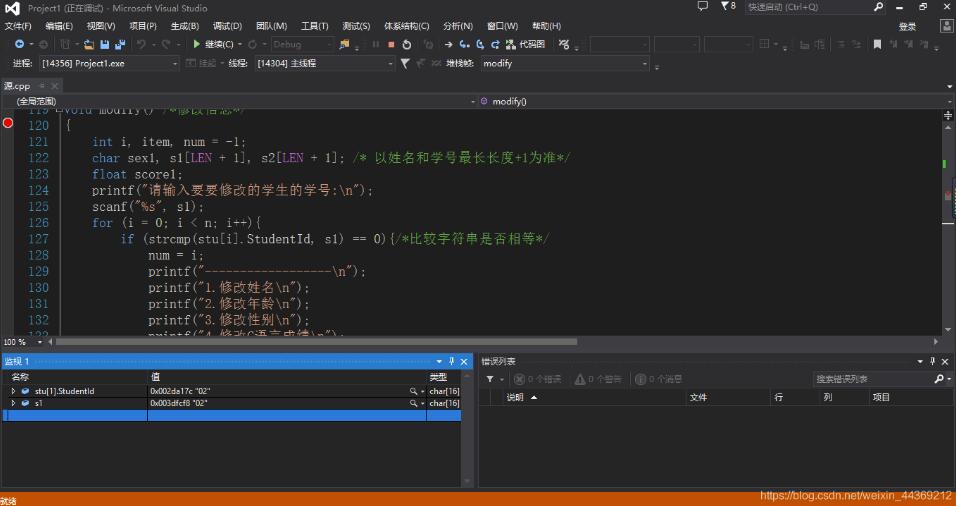Expand the stu[1].StudentId watch entry
Viewport: 956px width, 506px height.
point(13,391)
